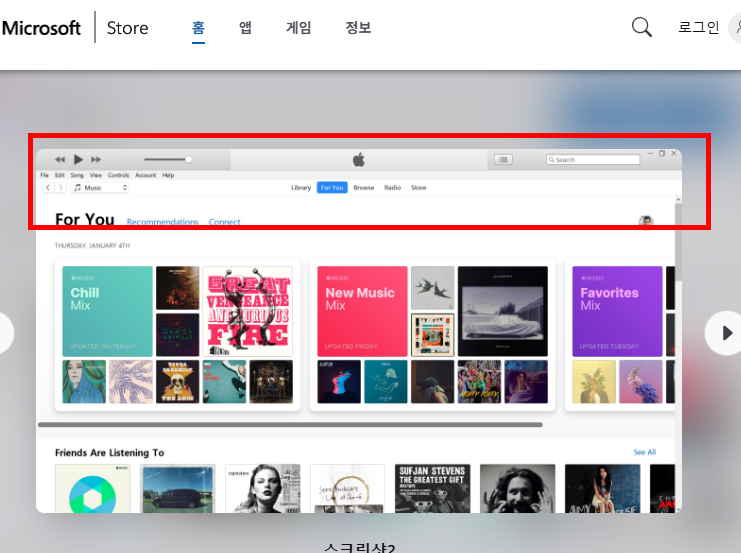Viewport: 741px width, 553px height.
Task: Open the iTunes Song menu
Action: pos(77,175)
